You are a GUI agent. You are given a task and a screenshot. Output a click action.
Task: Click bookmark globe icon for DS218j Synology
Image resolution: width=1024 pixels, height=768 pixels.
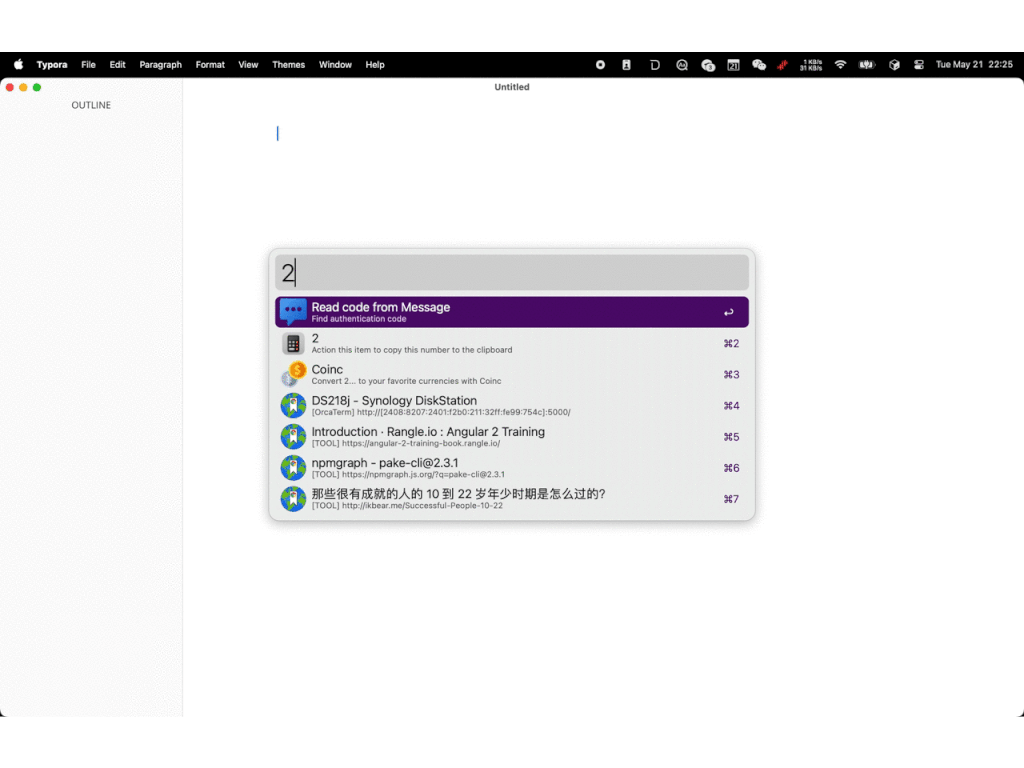(x=293, y=406)
